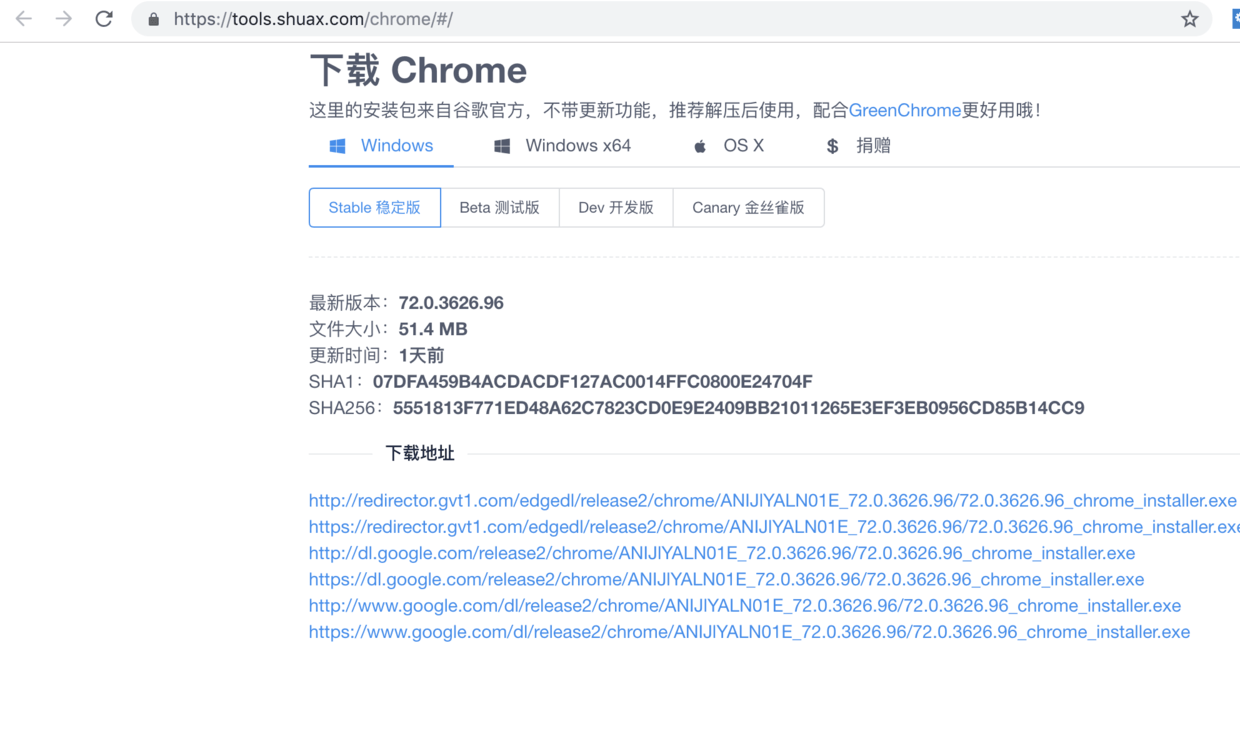Image resolution: width=1240 pixels, height=743 pixels.
Task: Focus the address bar URL field
Action: point(670,19)
